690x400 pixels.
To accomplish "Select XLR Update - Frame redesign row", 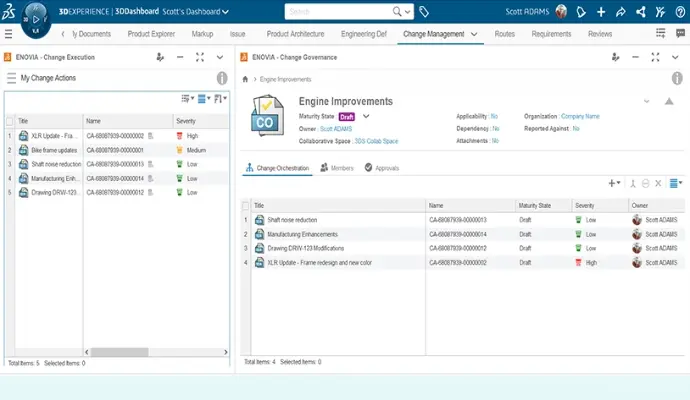I will coord(463,263).
